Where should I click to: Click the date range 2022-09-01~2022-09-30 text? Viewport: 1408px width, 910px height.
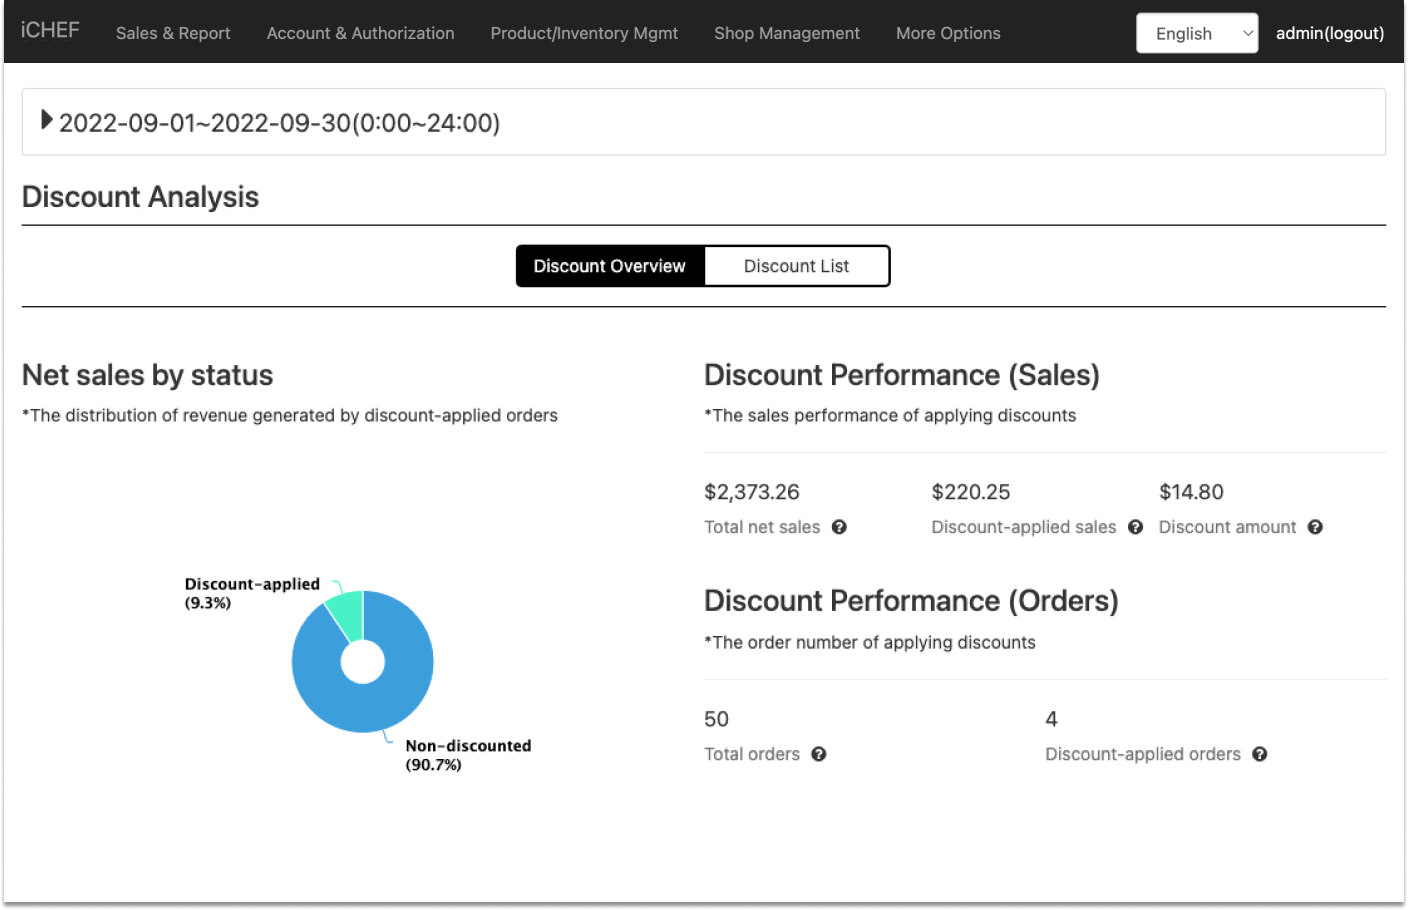click(280, 123)
